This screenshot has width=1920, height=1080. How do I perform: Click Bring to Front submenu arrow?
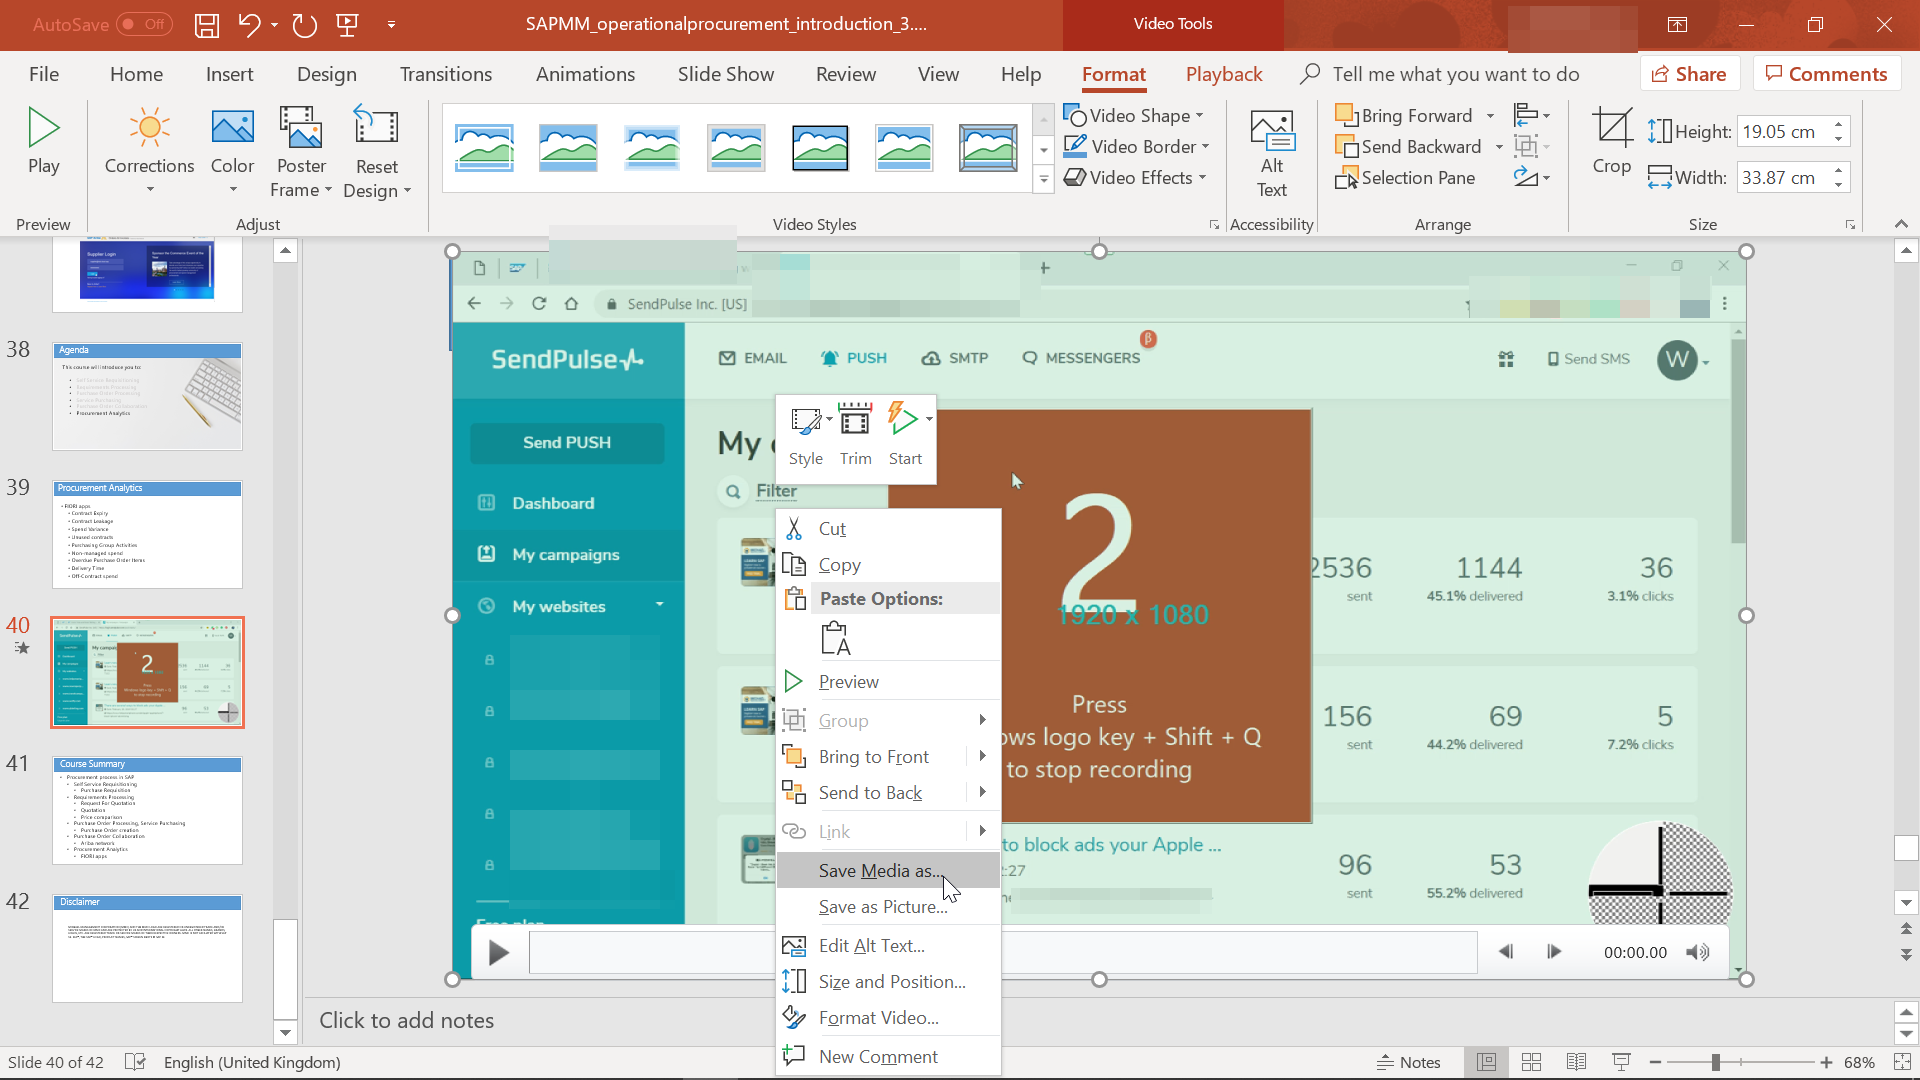pyautogui.click(x=982, y=756)
